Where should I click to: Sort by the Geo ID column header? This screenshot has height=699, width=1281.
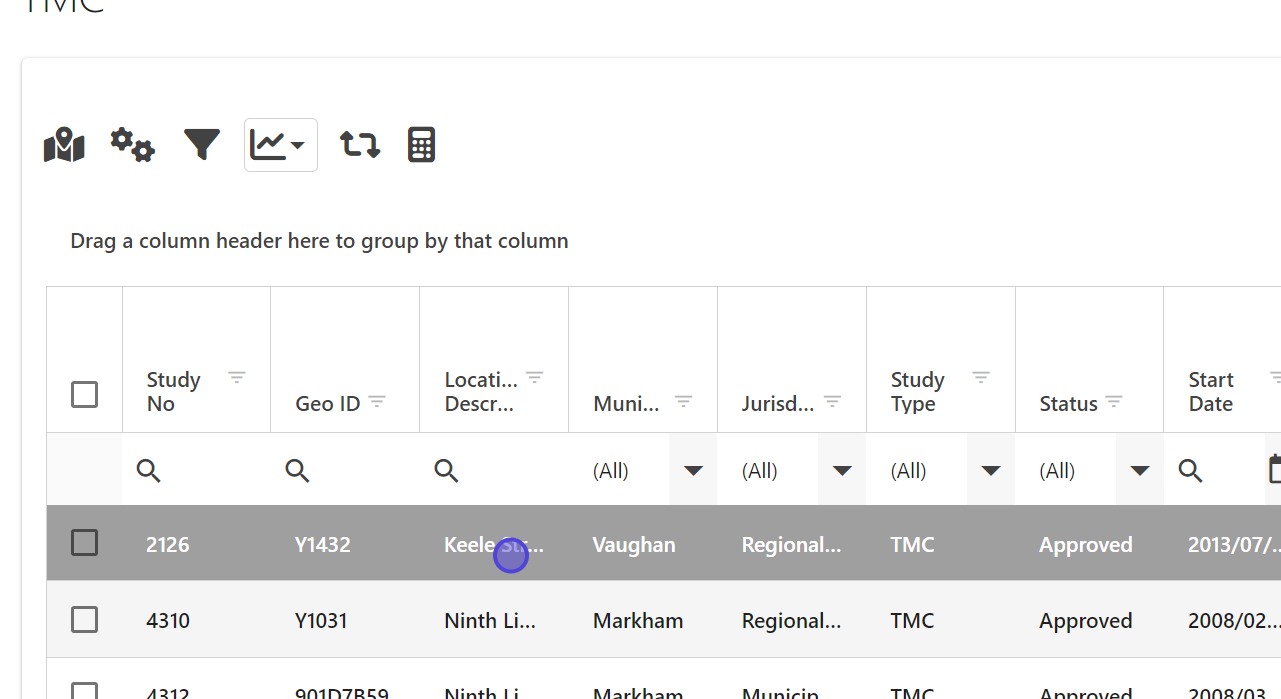click(x=327, y=404)
